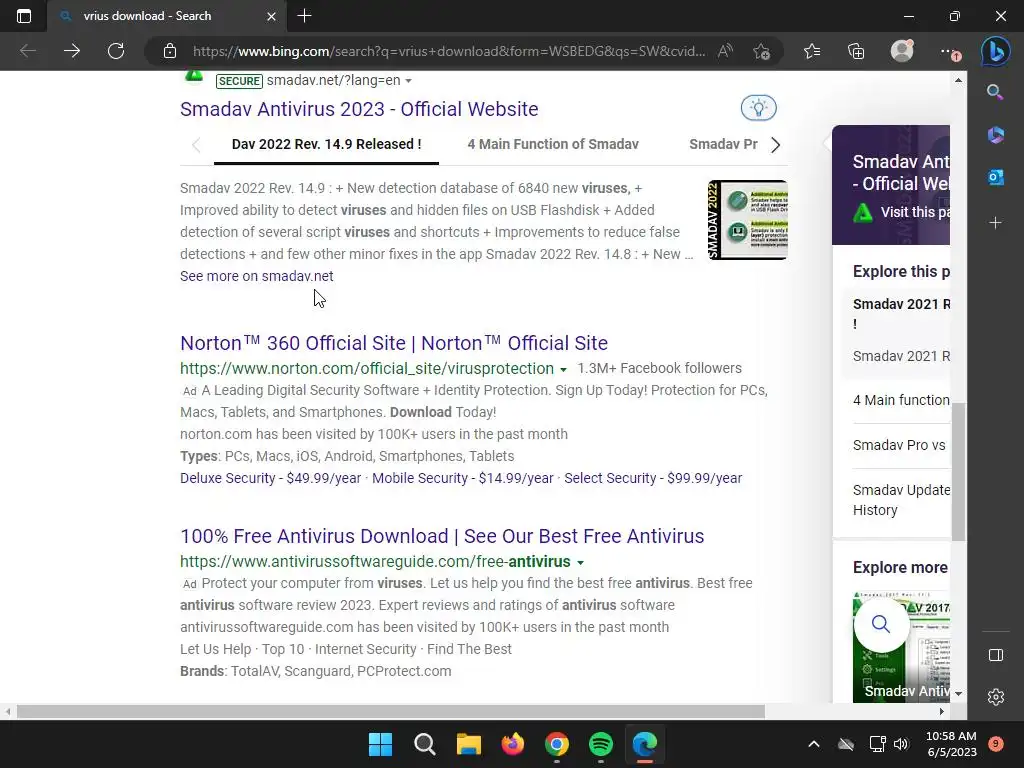Open Microsoft 365 in sidebar
This screenshot has width=1024, height=768.
tap(995, 135)
